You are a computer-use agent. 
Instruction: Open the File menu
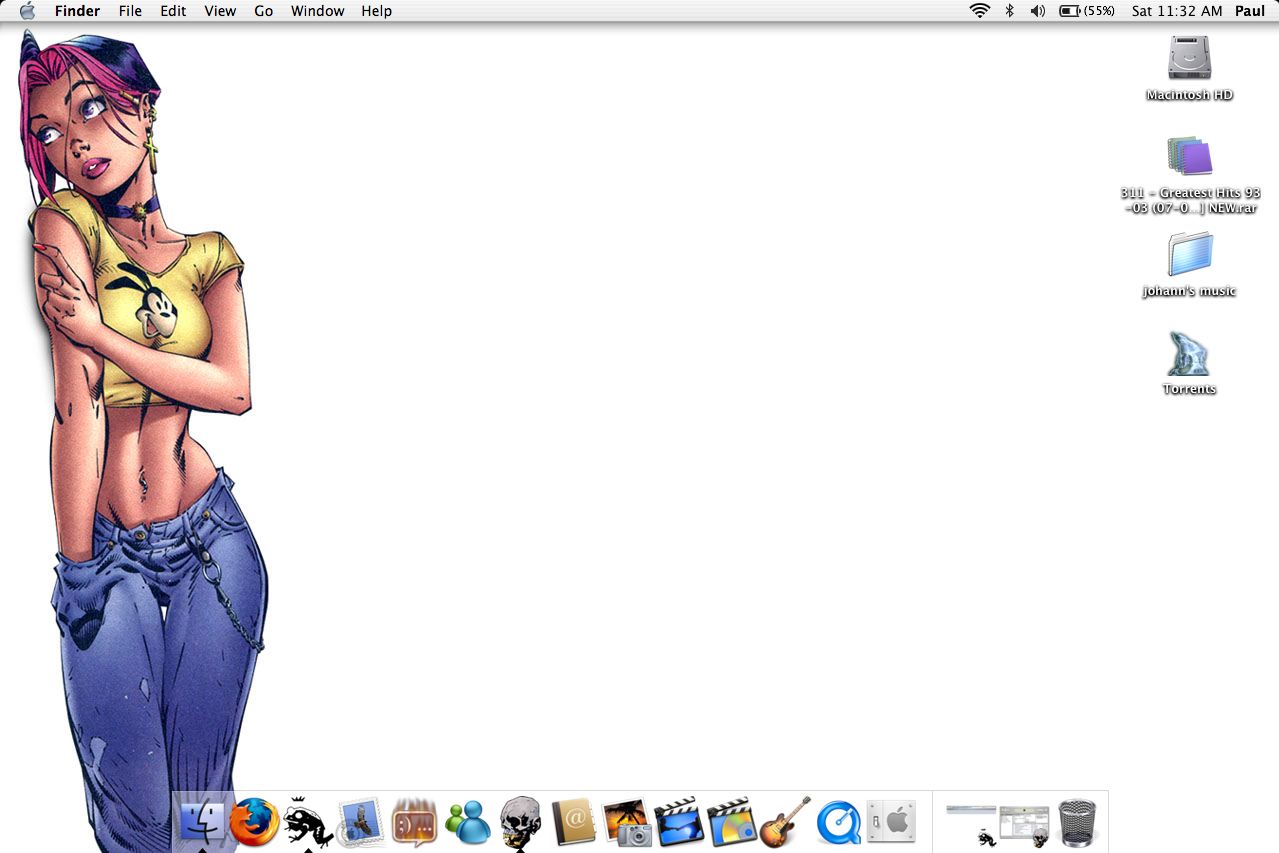pos(130,11)
